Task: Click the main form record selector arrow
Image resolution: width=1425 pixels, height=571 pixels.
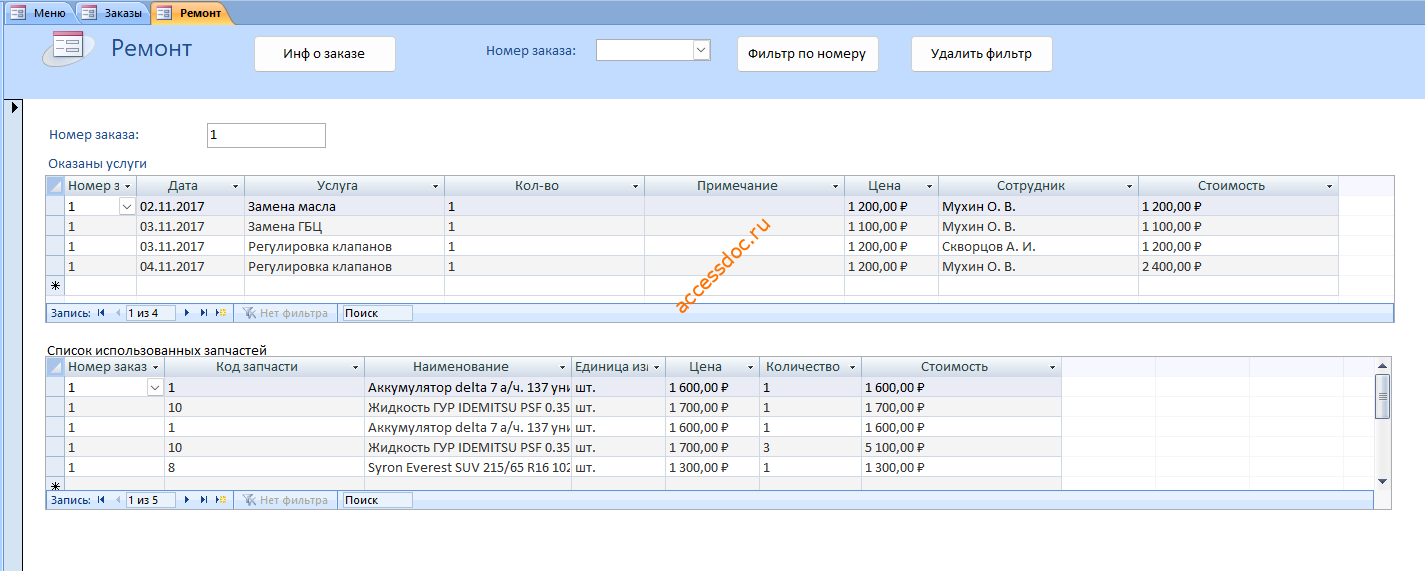Action: pyautogui.click(x=14, y=107)
